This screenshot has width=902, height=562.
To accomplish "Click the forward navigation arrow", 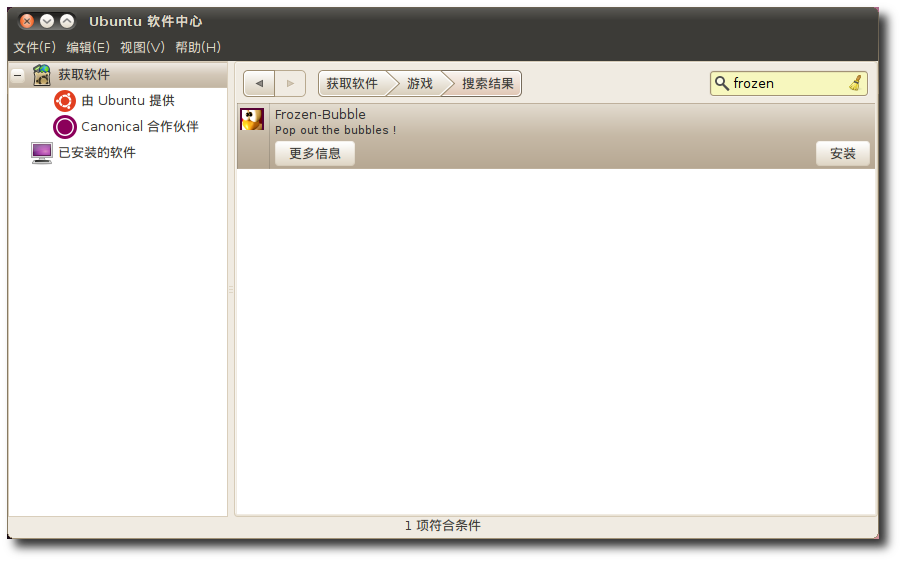I will pyautogui.click(x=290, y=83).
